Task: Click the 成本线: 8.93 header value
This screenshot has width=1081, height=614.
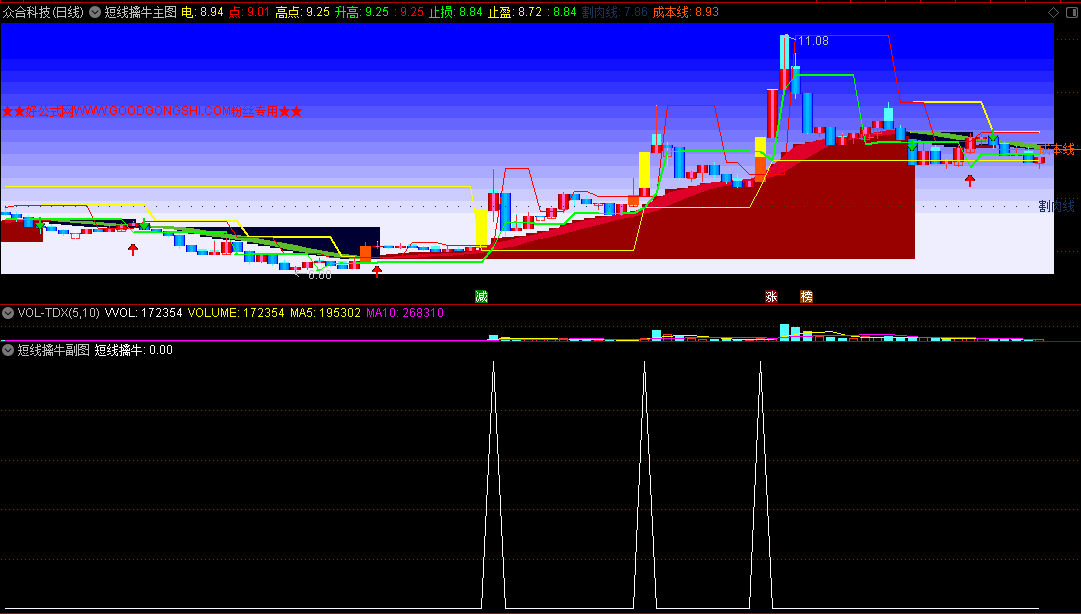Action: pyautogui.click(x=686, y=12)
